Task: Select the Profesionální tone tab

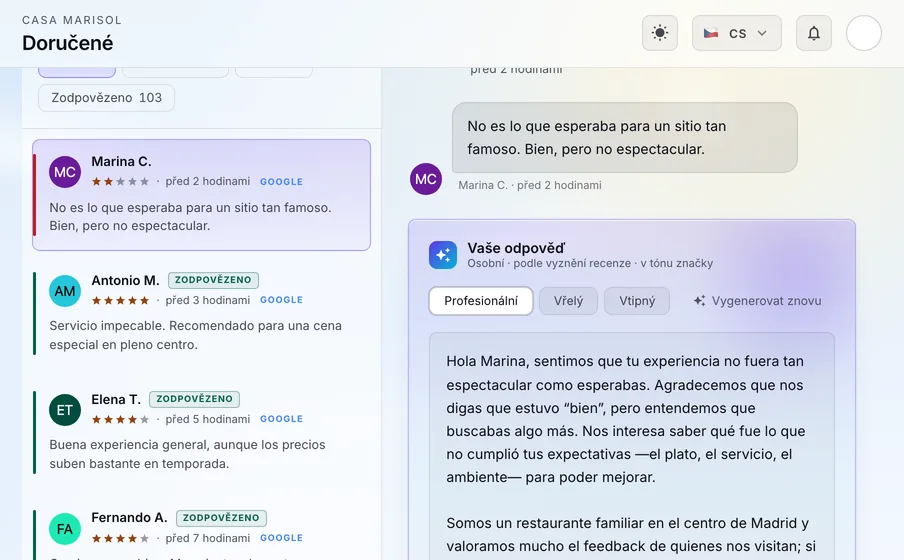Action: tap(481, 301)
